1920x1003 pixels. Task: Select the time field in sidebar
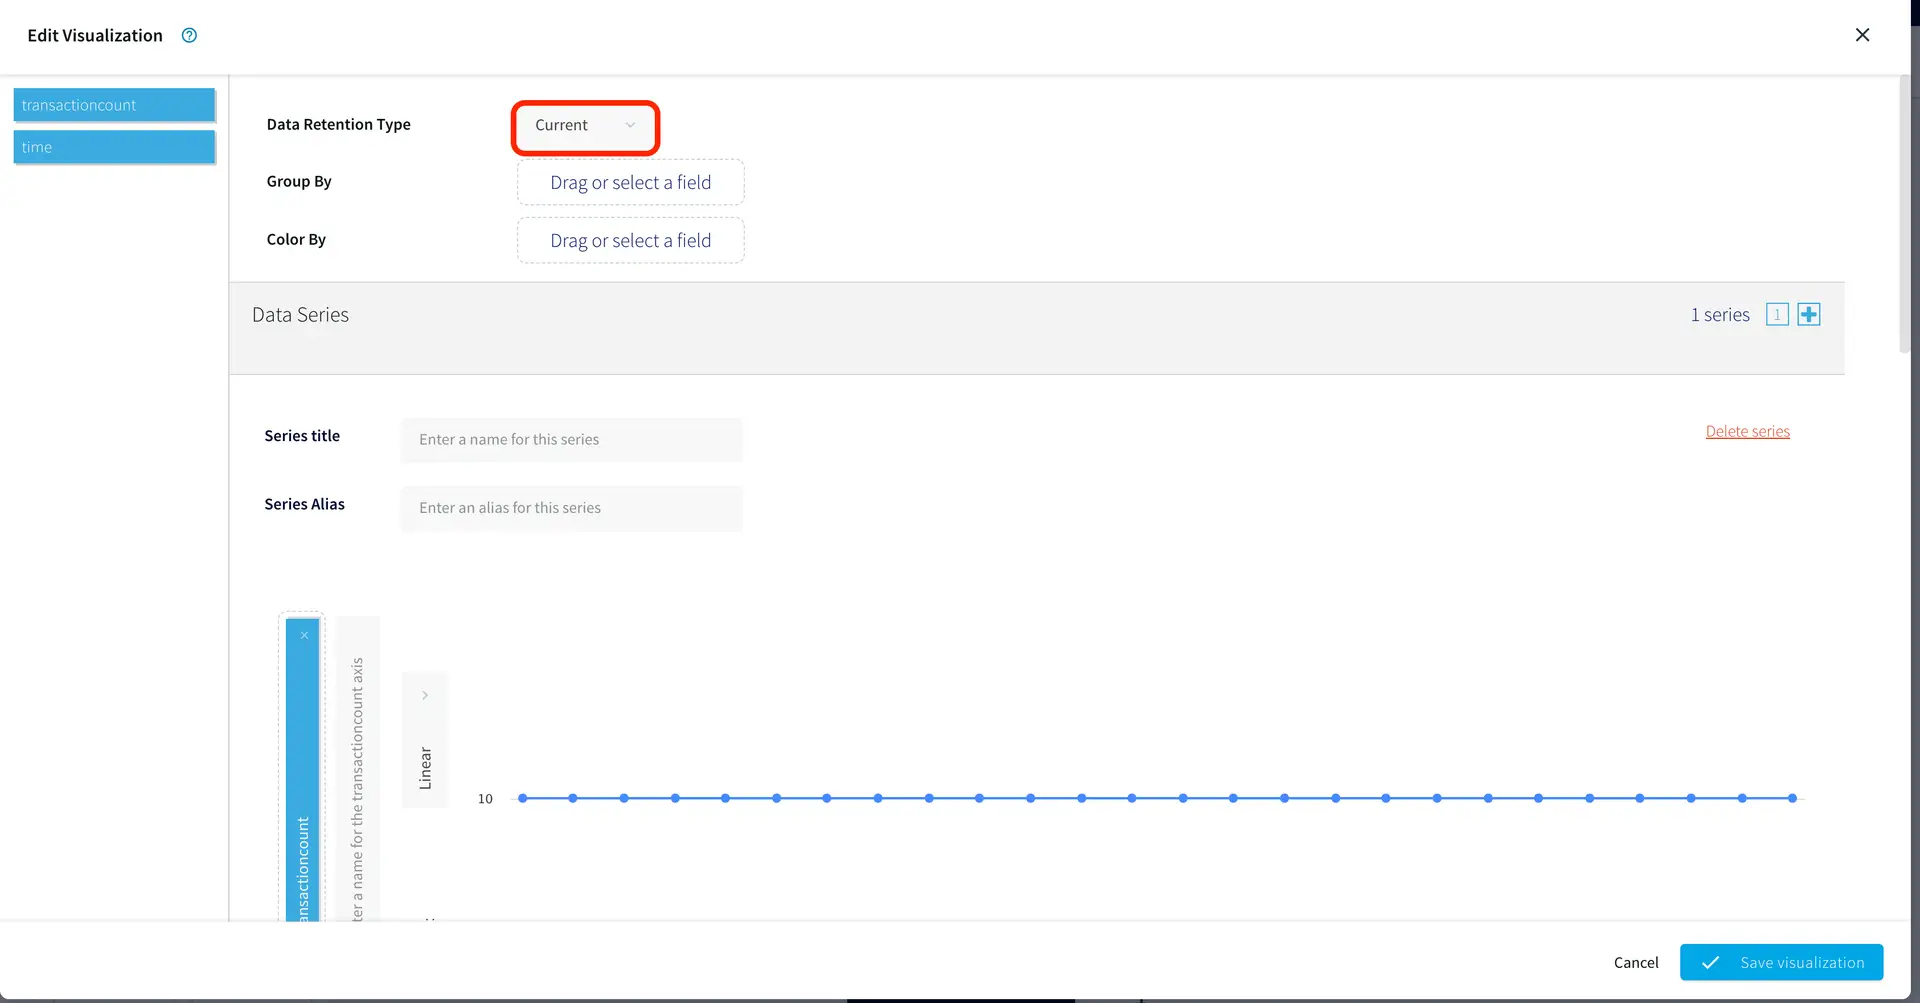114,147
